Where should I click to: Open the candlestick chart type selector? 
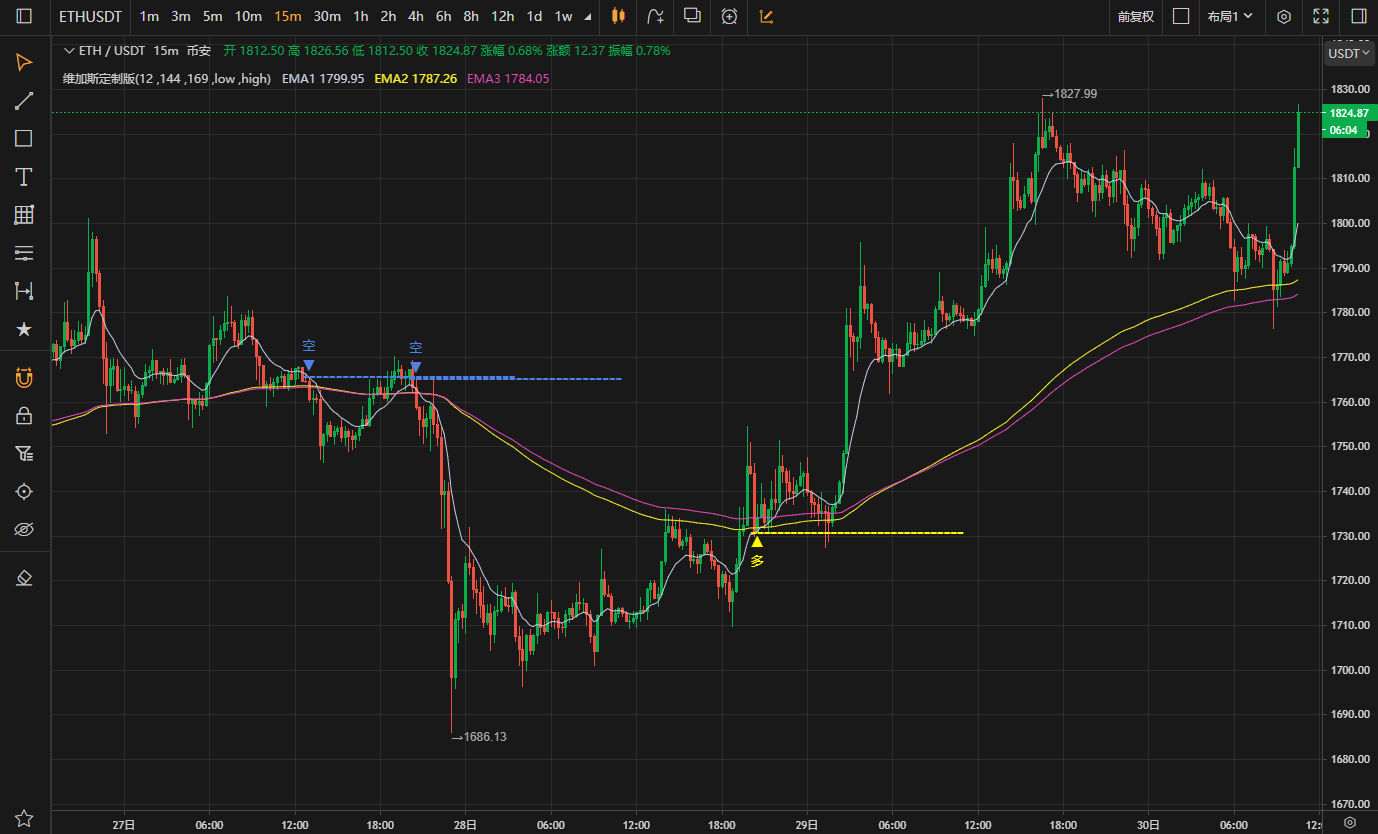[x=618, y=16]
